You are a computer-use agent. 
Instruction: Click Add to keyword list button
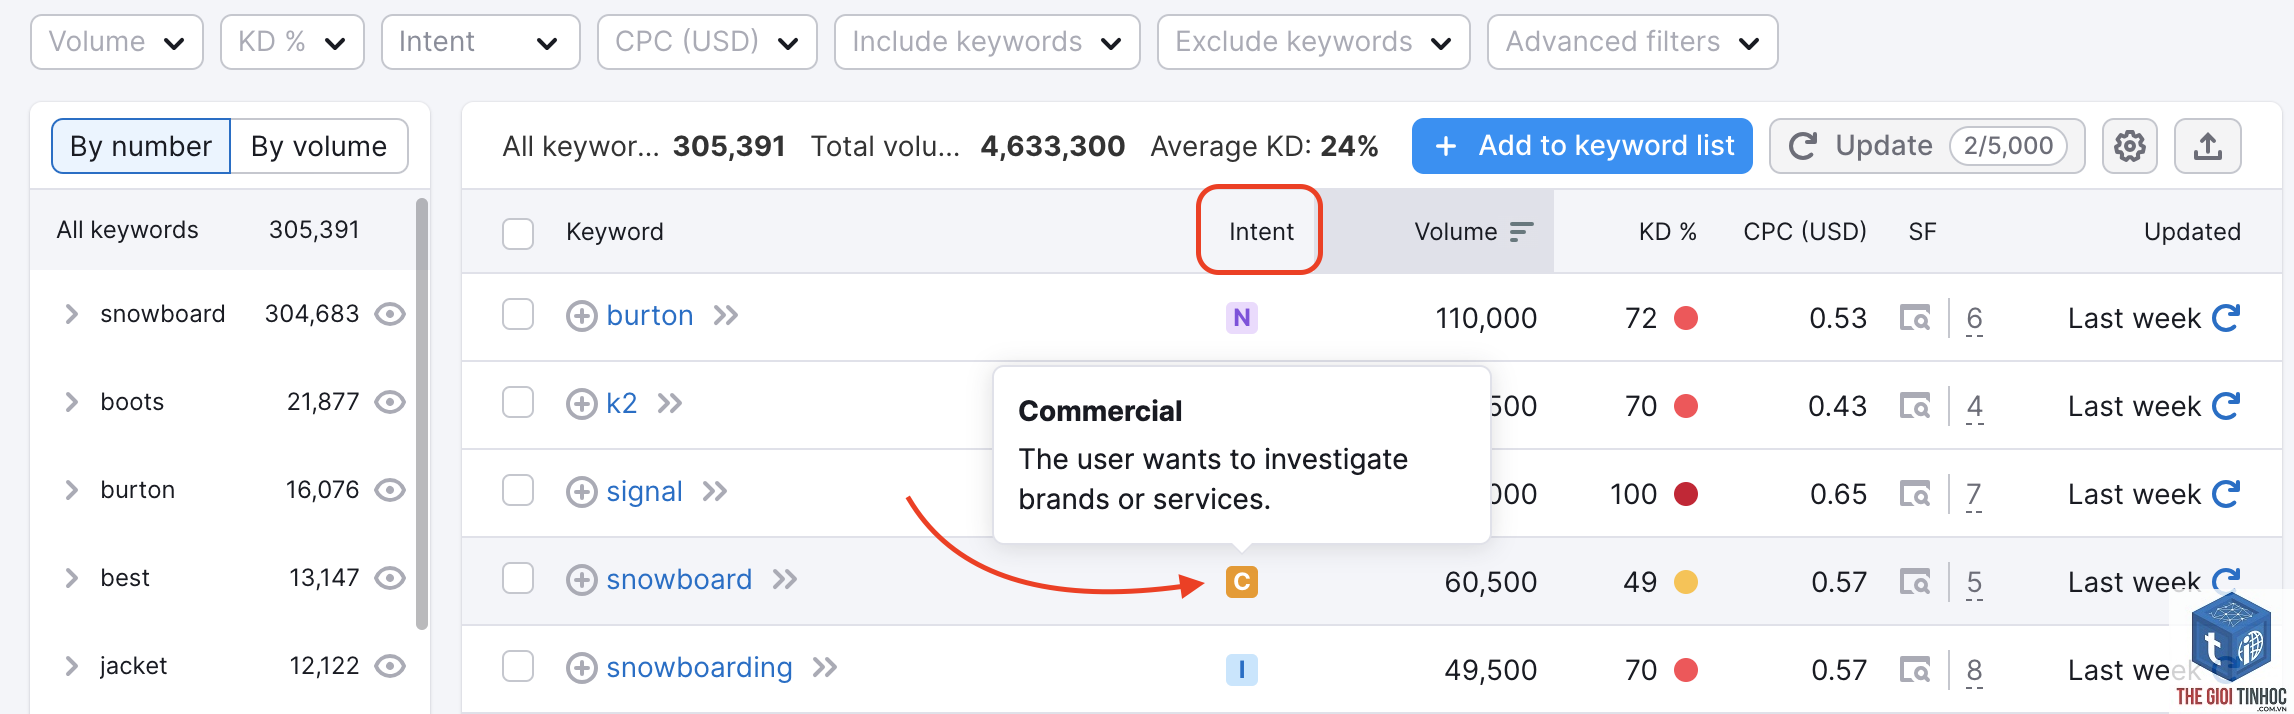[x=1582, y=146]
